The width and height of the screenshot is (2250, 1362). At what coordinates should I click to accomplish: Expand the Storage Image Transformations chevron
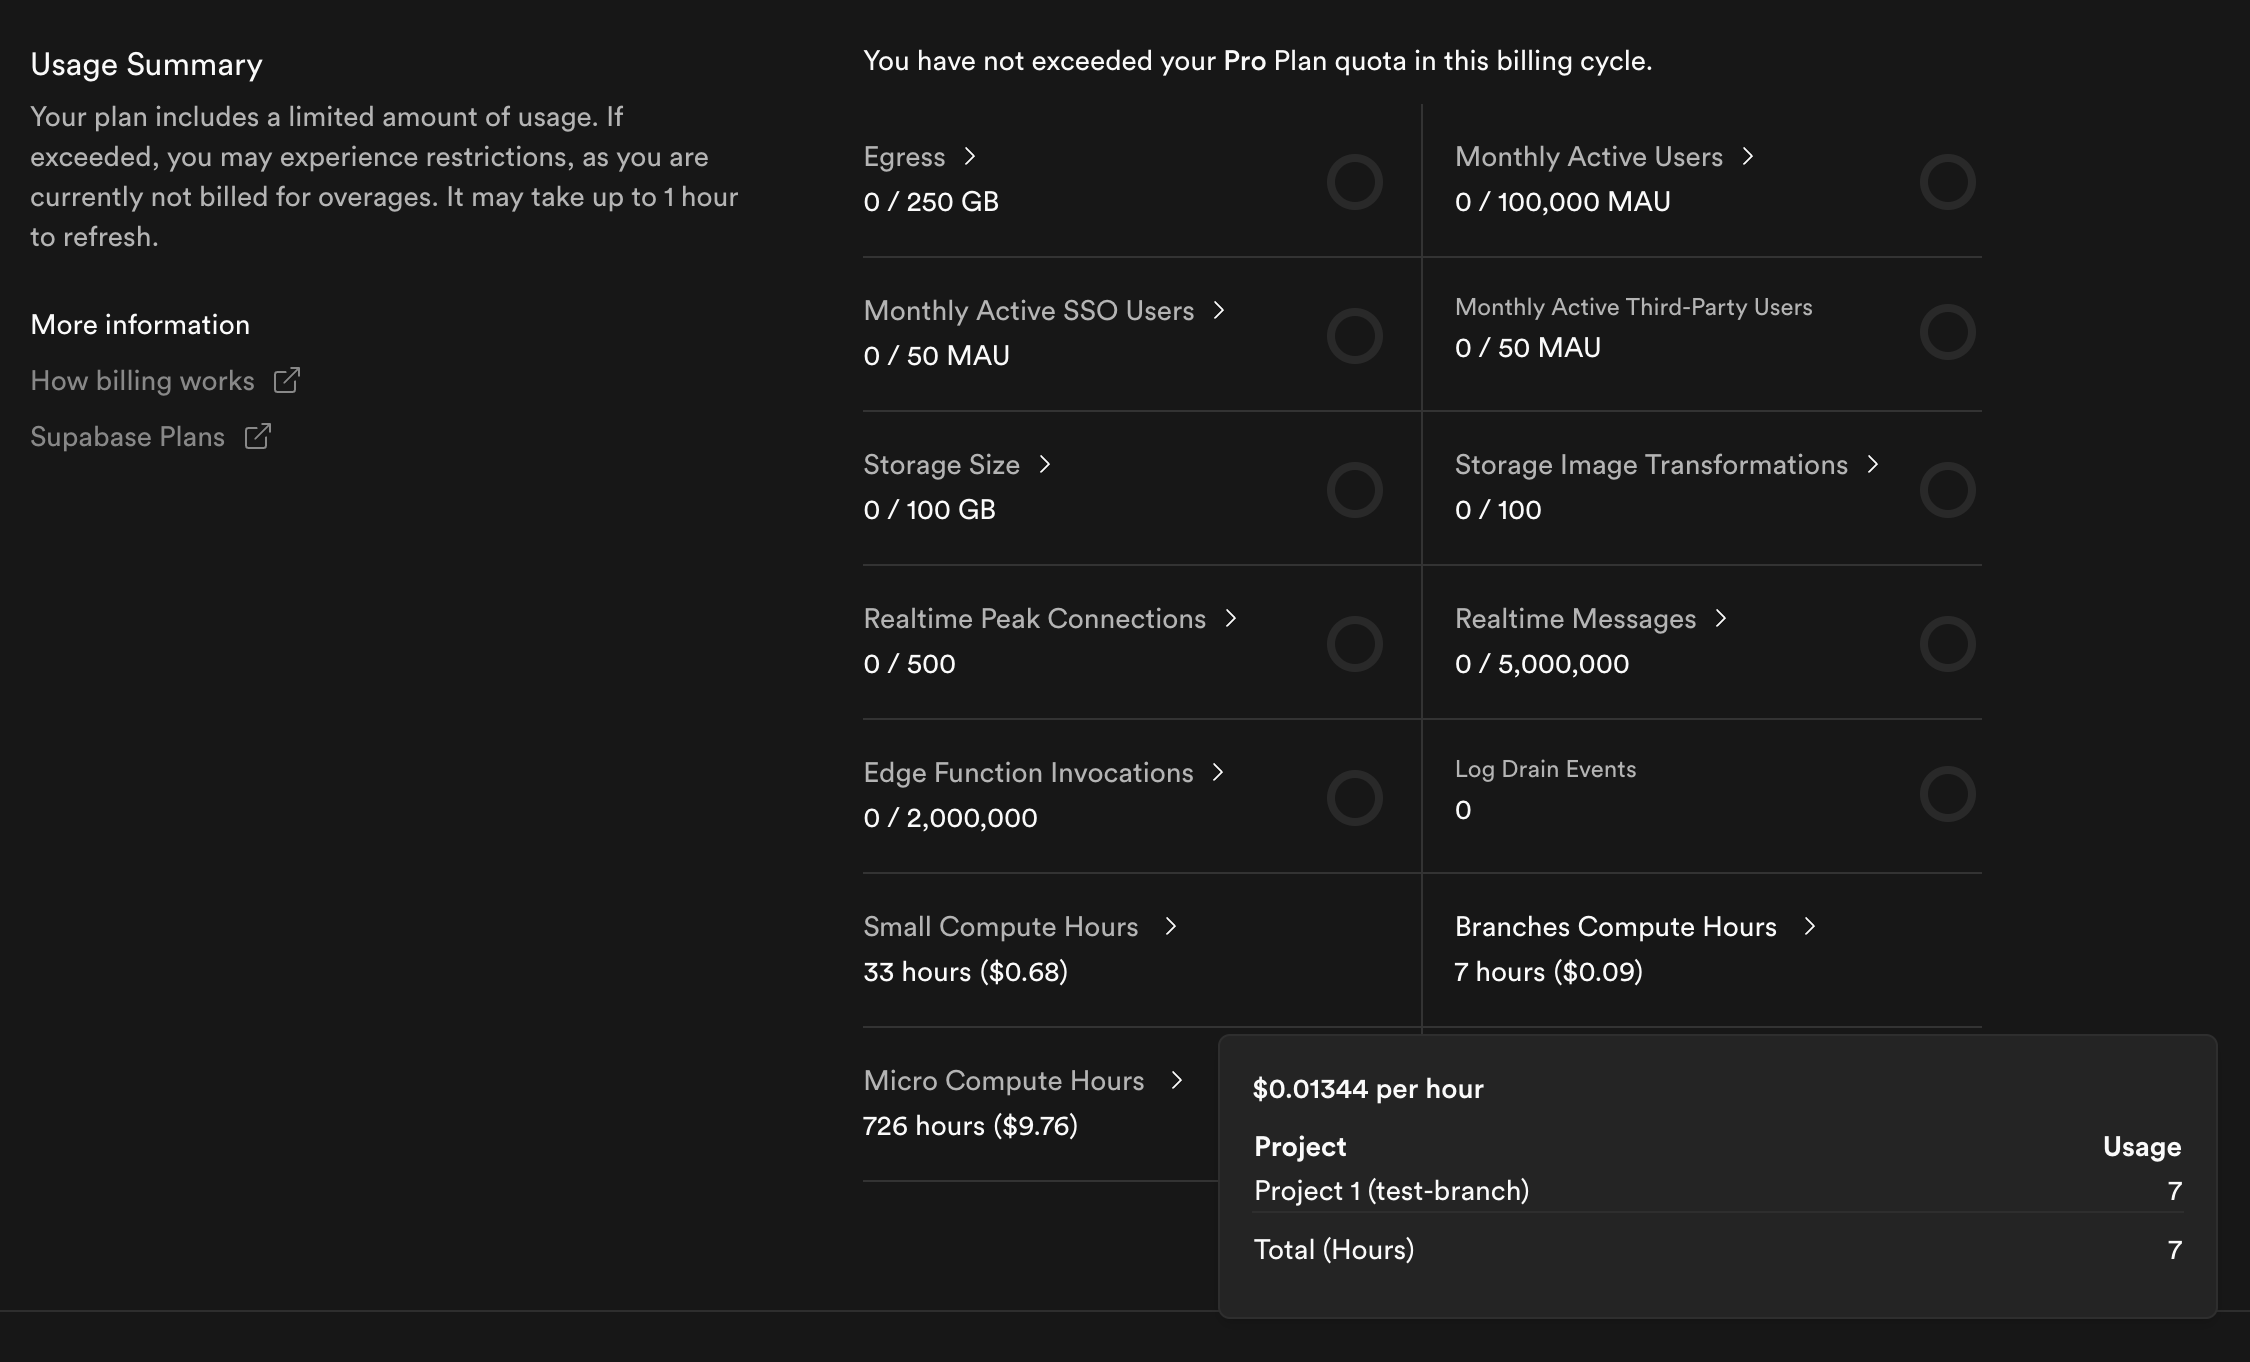coord(1872,464)
